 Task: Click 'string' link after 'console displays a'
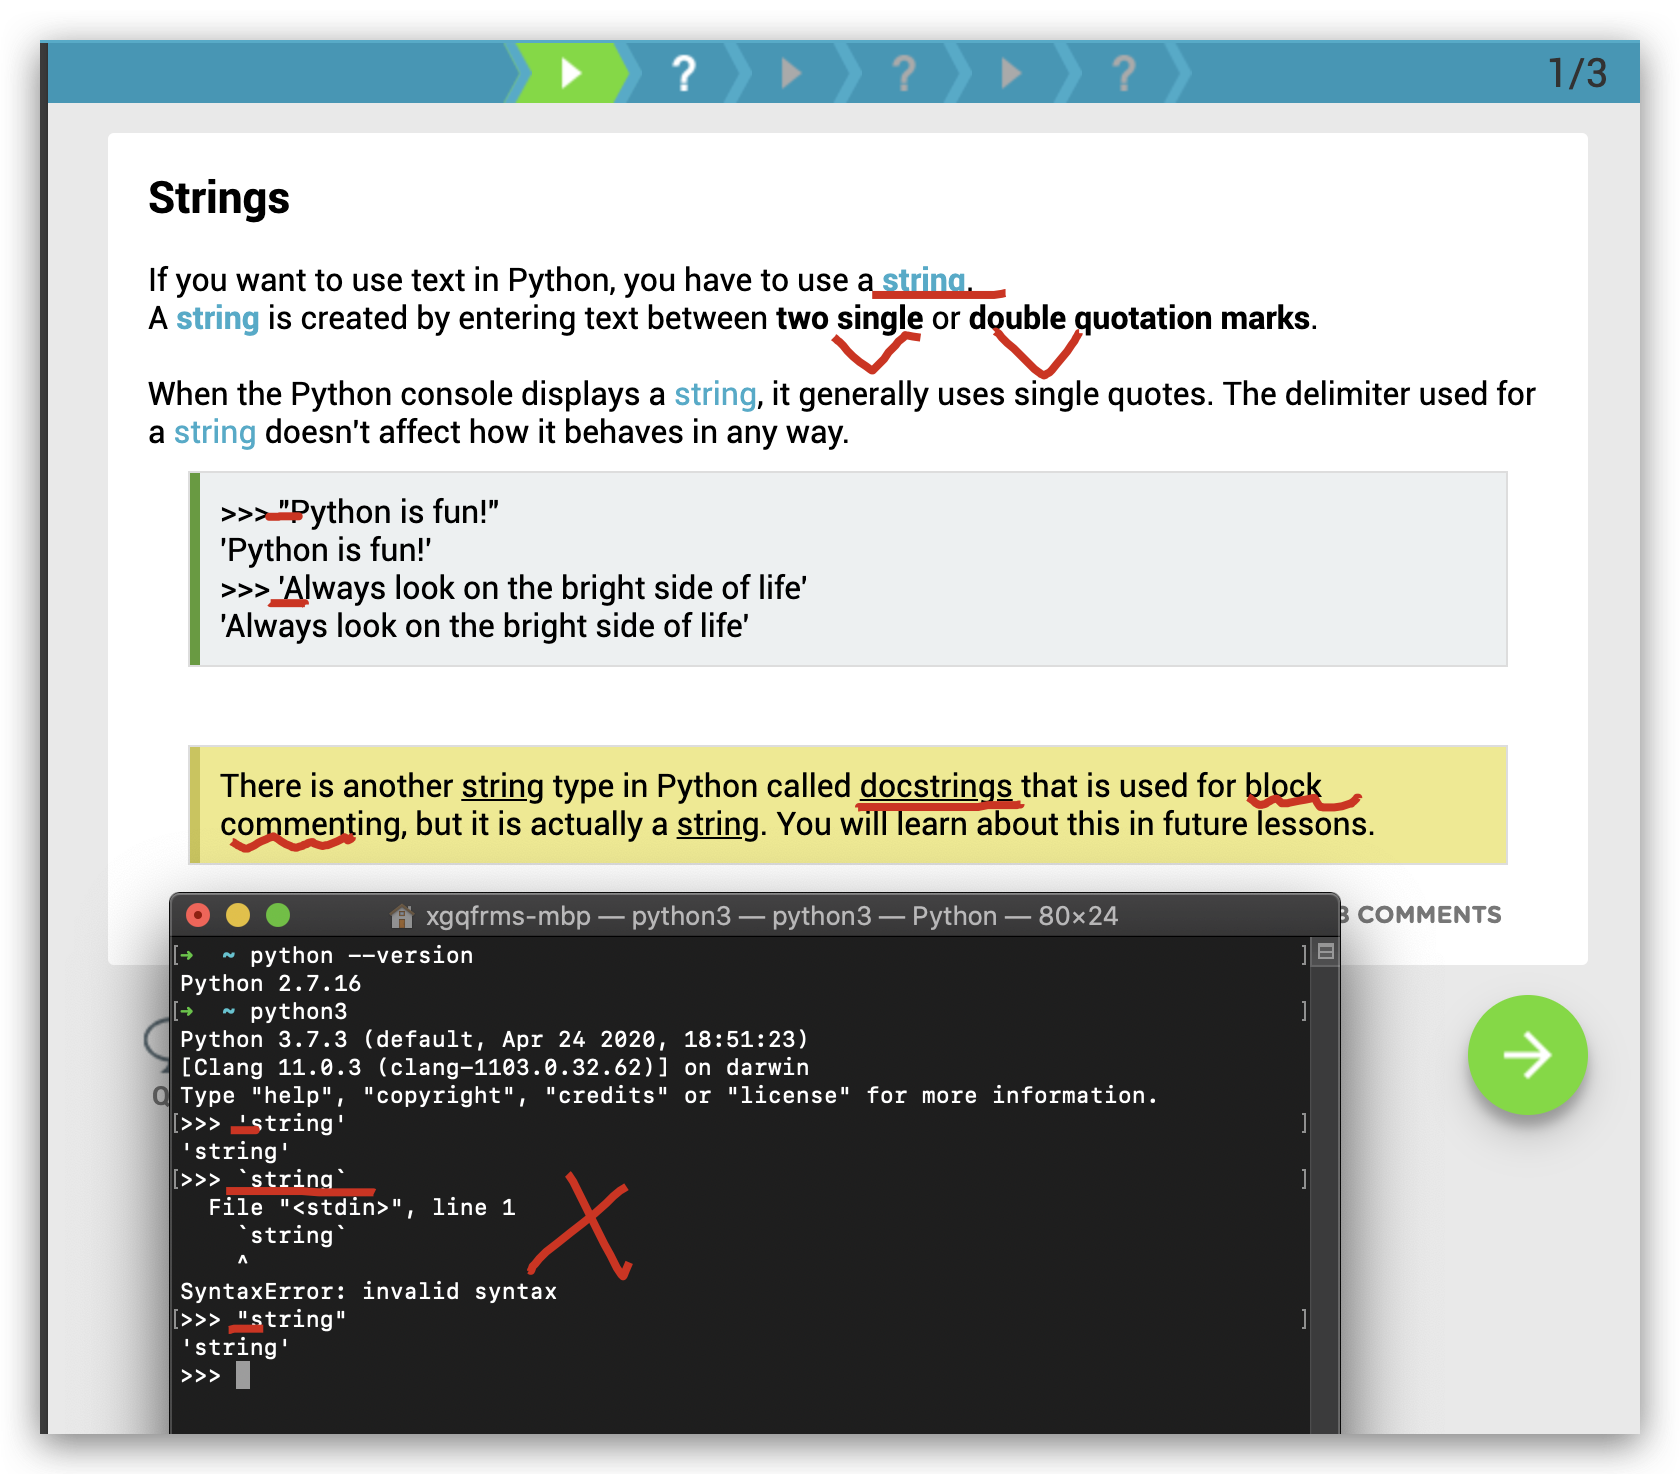(715, 394)
